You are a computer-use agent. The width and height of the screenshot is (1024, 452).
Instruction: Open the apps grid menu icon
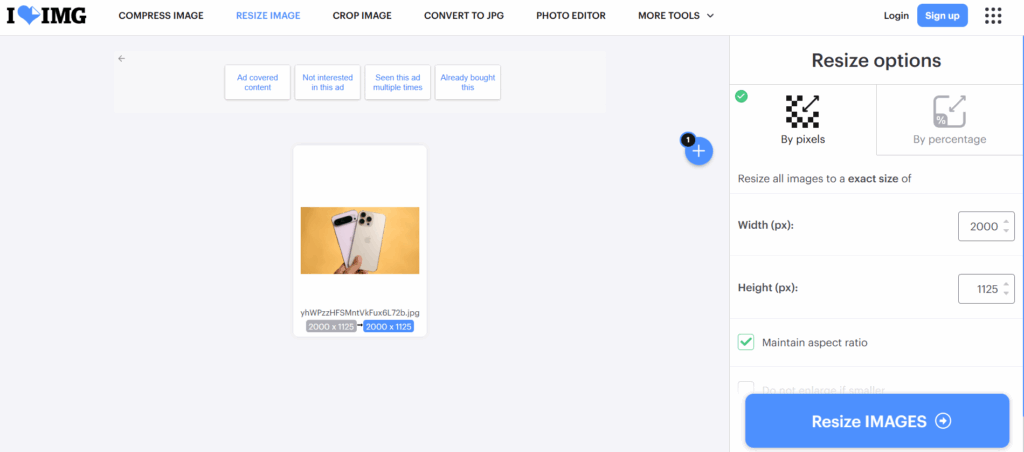coord(992,16)
